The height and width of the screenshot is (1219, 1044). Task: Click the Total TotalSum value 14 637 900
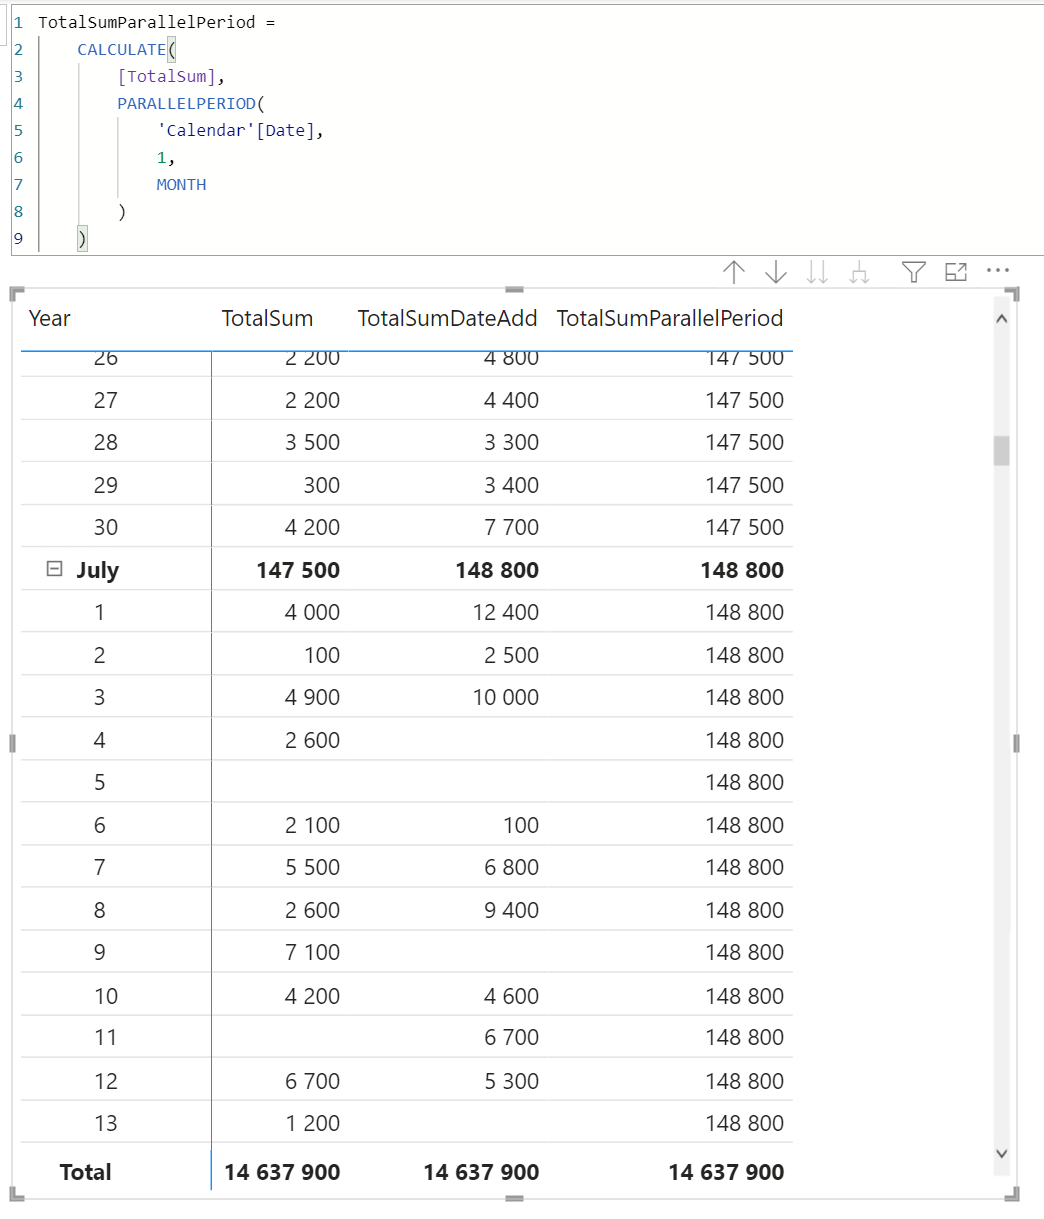[x=282, y=1172]
